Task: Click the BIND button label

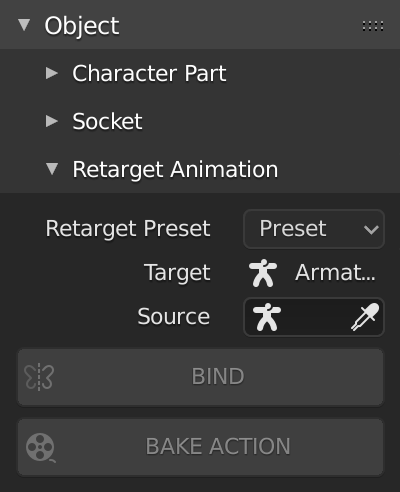Action: pyautogui.click(x=218, y=377)
